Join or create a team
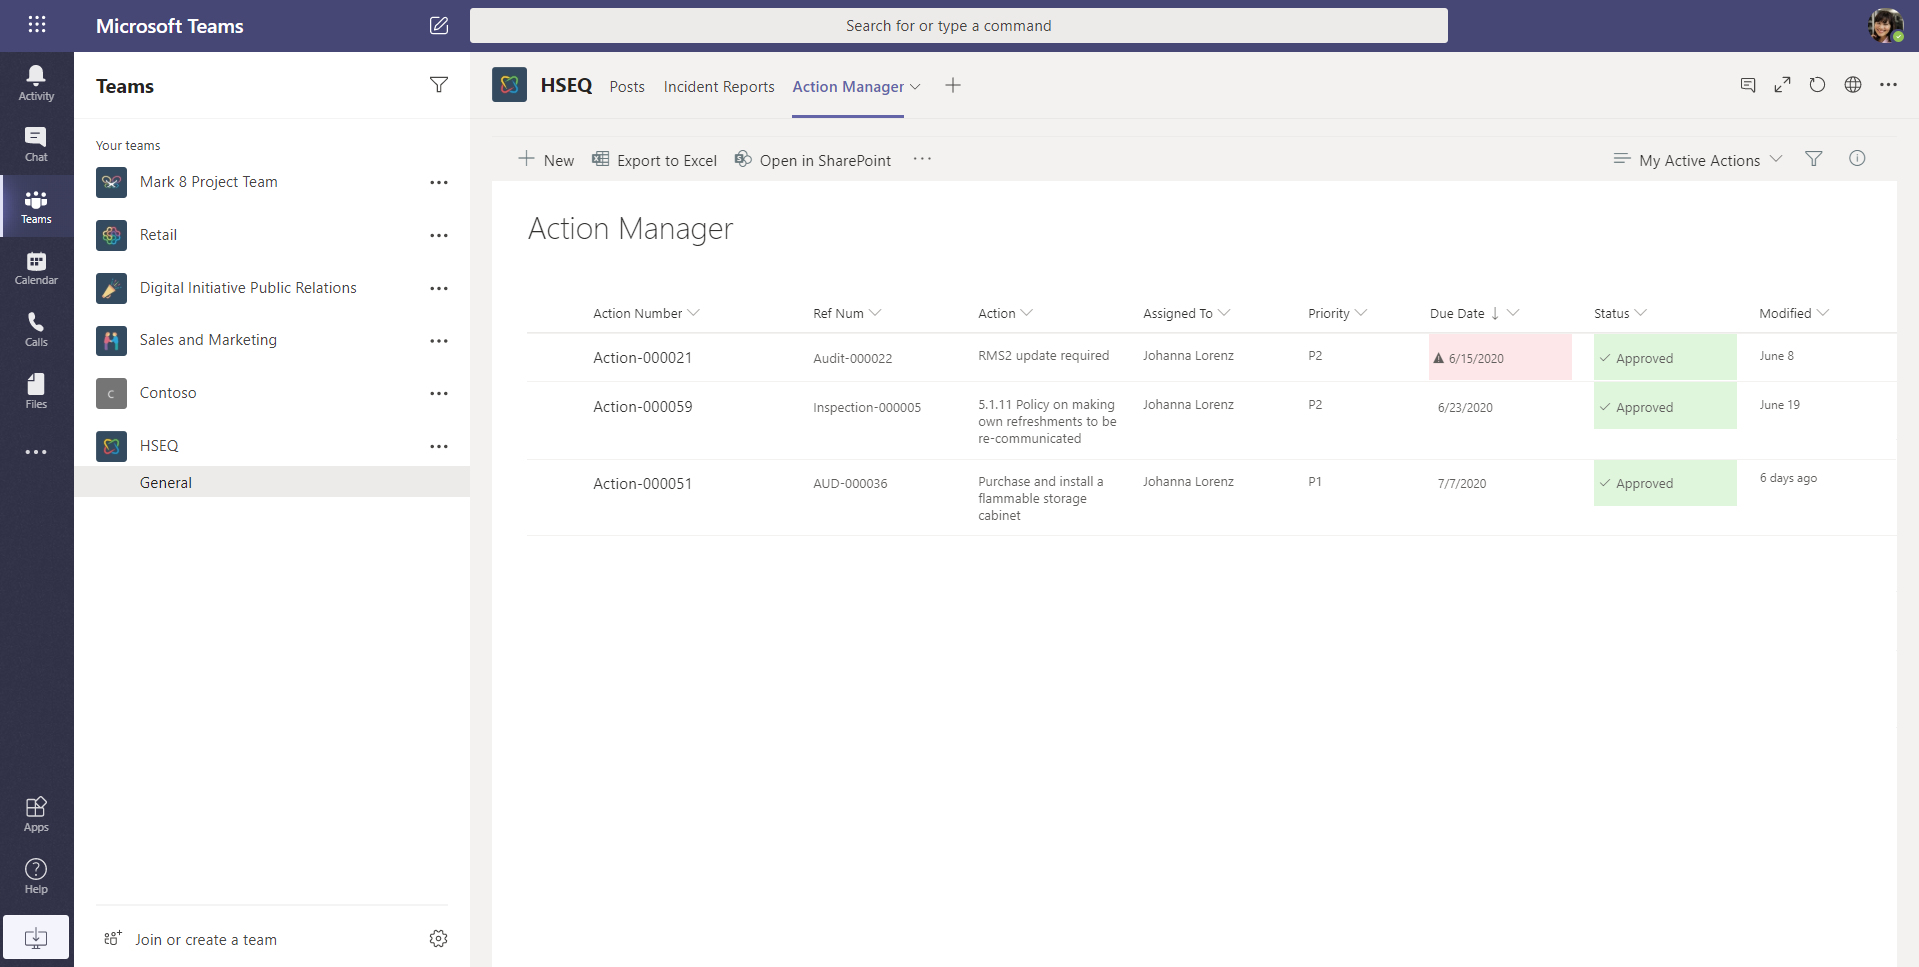 [190, 940]
